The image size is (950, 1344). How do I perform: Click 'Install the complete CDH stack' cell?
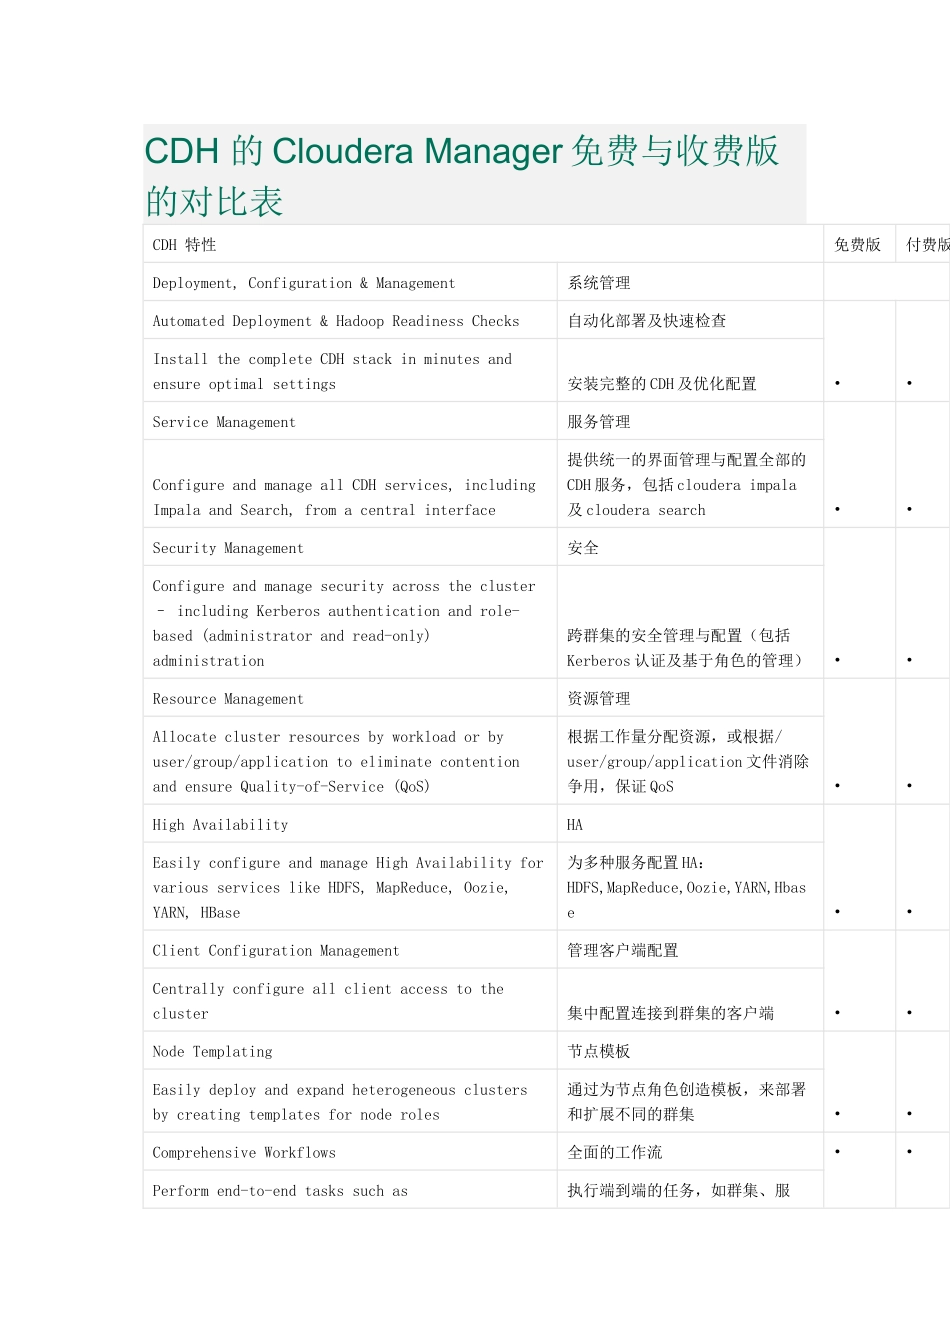[350, 371]
